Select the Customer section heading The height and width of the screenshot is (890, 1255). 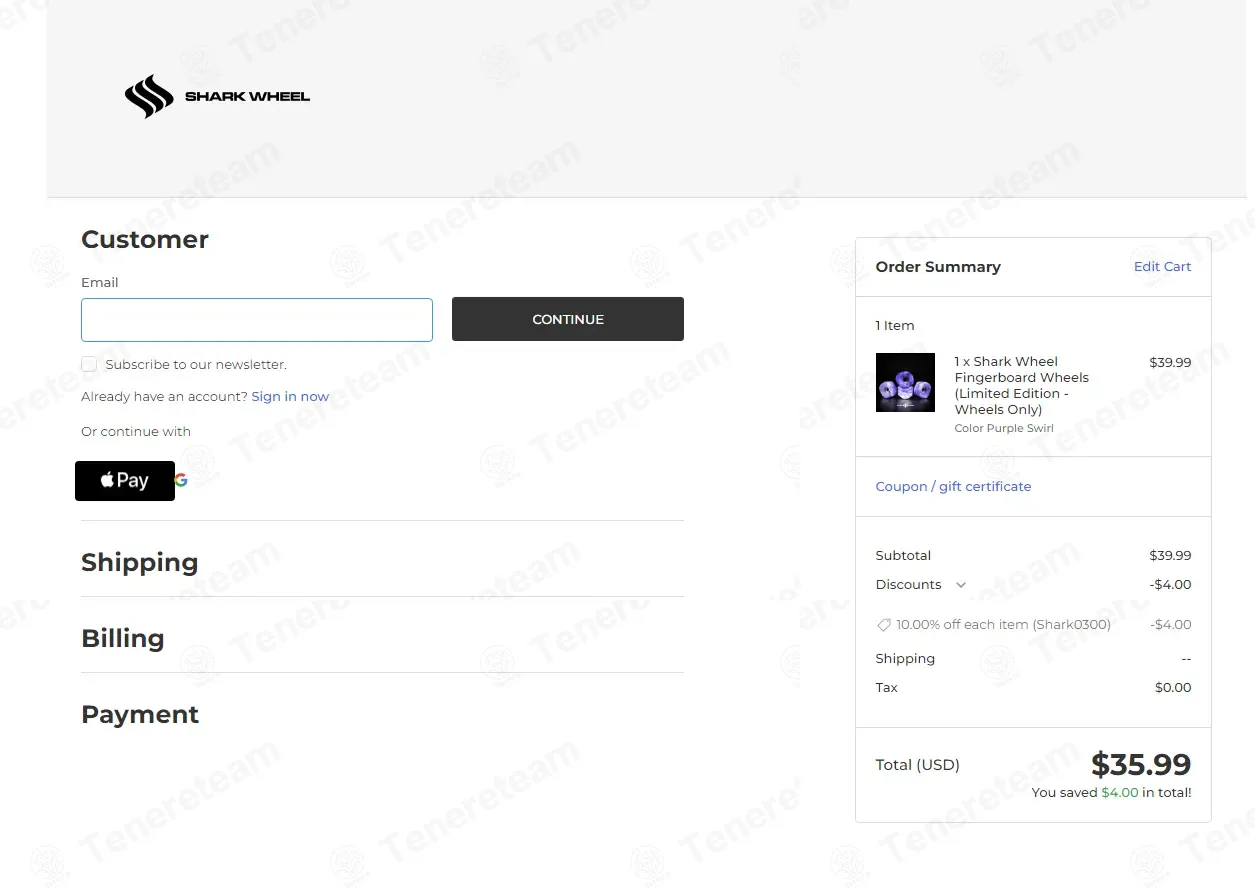coord(145,240)
